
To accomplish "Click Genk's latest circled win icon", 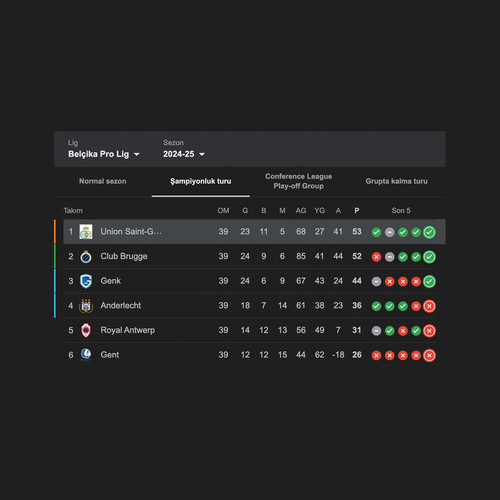I will [x=429, y=282].
